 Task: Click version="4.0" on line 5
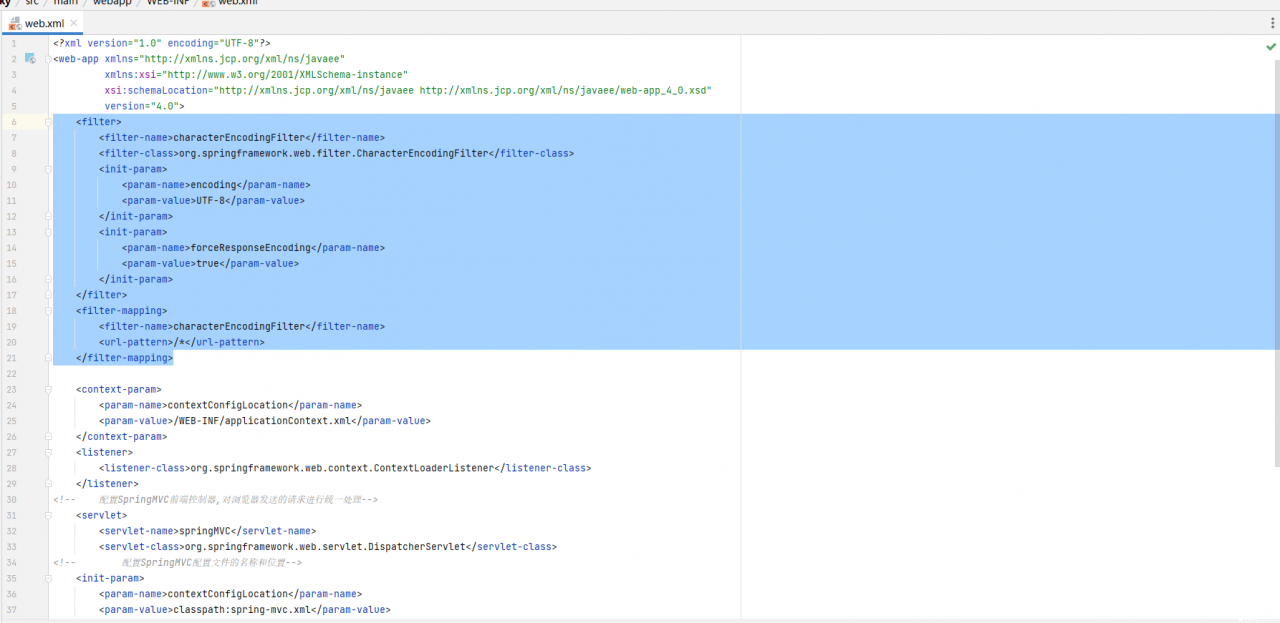141,106
